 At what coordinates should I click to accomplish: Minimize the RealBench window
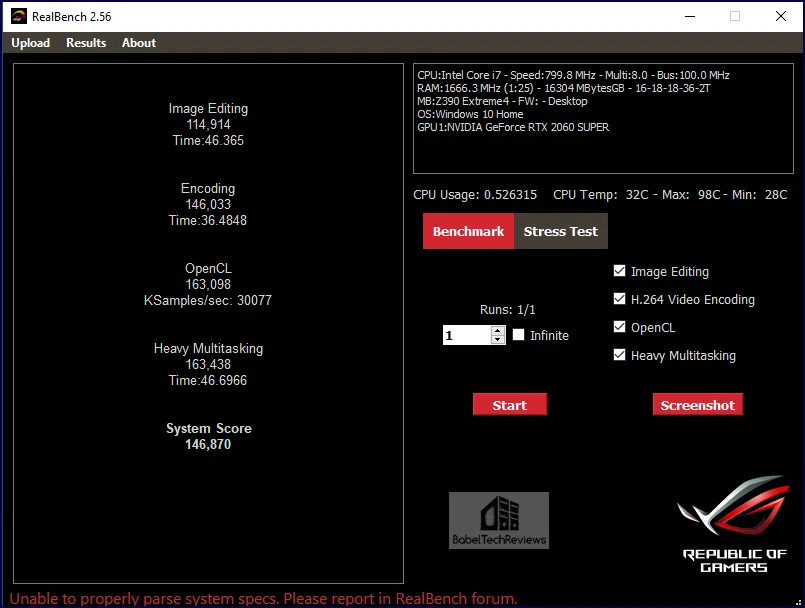690,16
